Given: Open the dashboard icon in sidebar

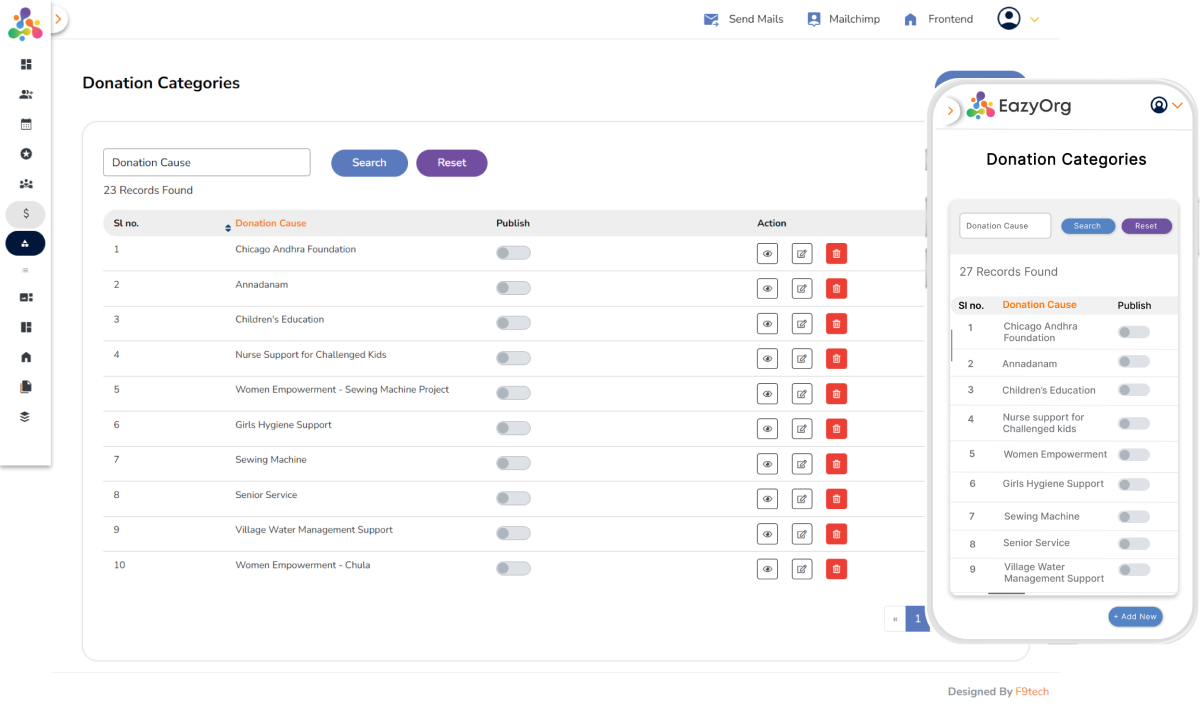Looking at the screenshot, I should 26,65.
